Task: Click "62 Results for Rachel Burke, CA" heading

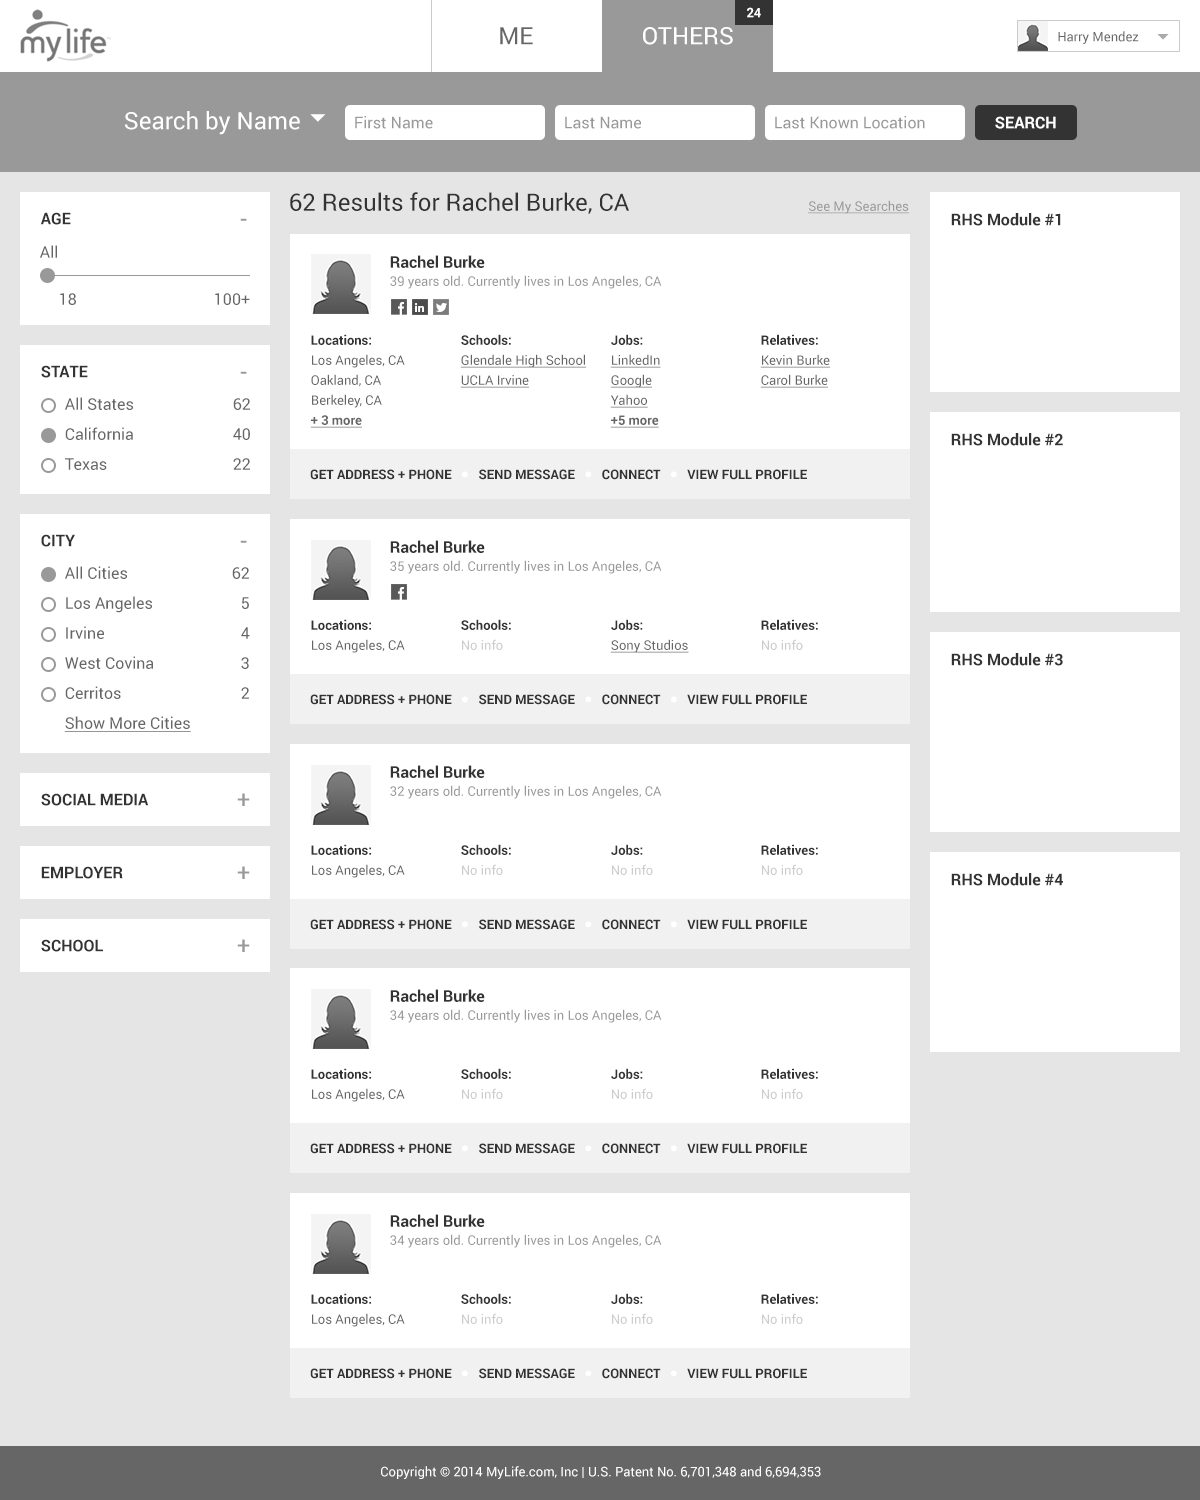Action: (459, 203)
